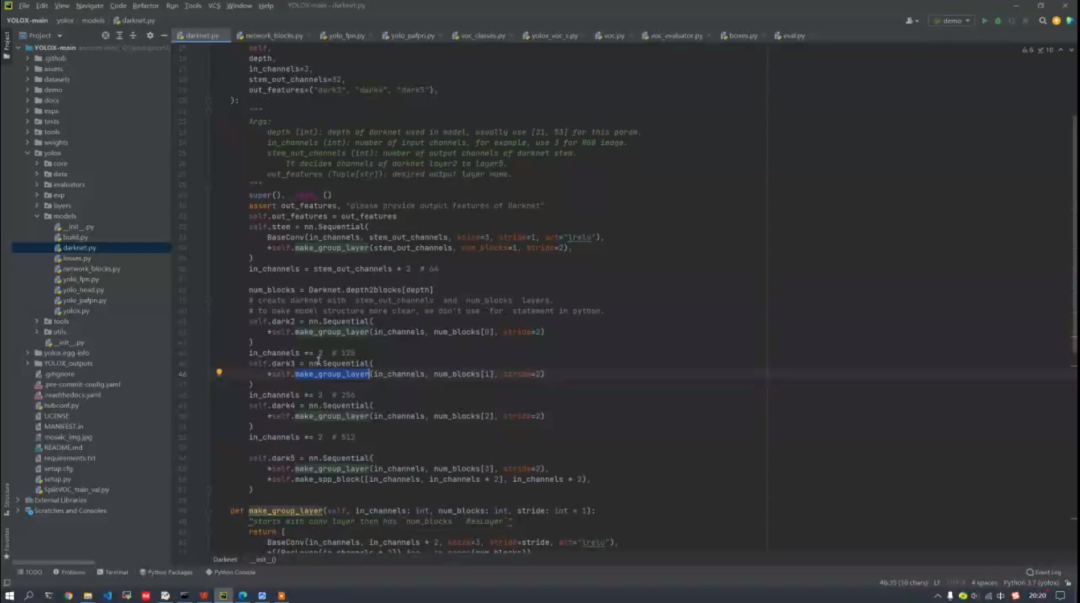Open Search Everywhere magnifier icon
Image resolution: width=1080 pixels, height=603 pixels.
click(x=1042, y=20)
